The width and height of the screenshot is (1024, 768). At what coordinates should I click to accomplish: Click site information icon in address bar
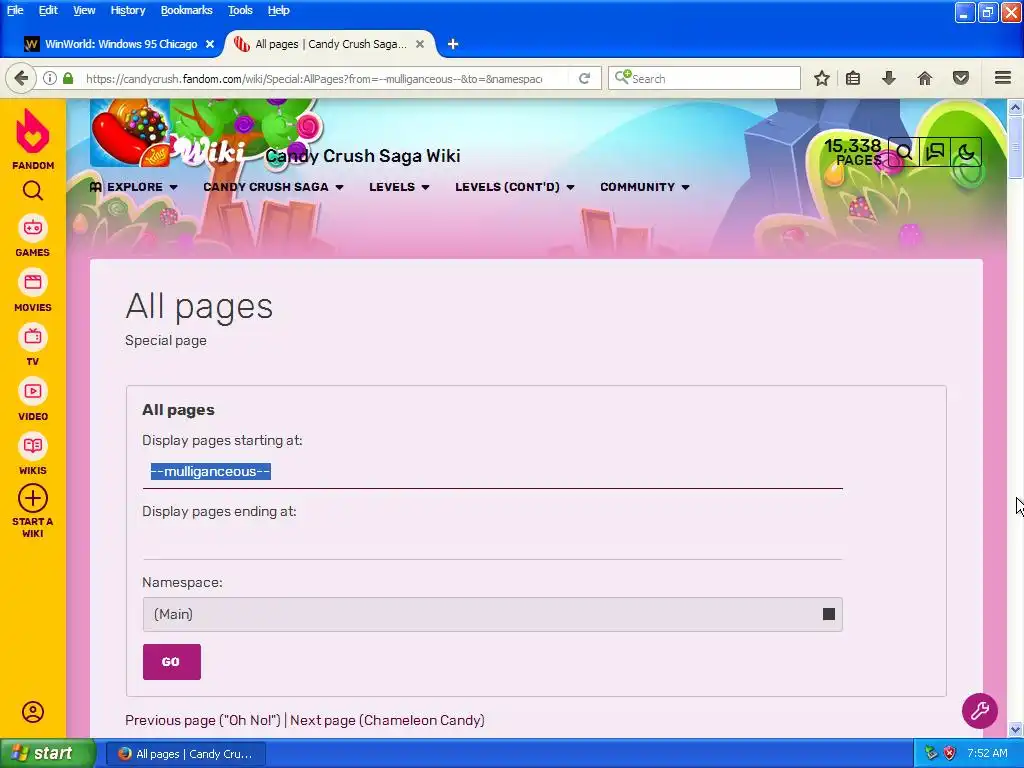click(x=50, y=78)
